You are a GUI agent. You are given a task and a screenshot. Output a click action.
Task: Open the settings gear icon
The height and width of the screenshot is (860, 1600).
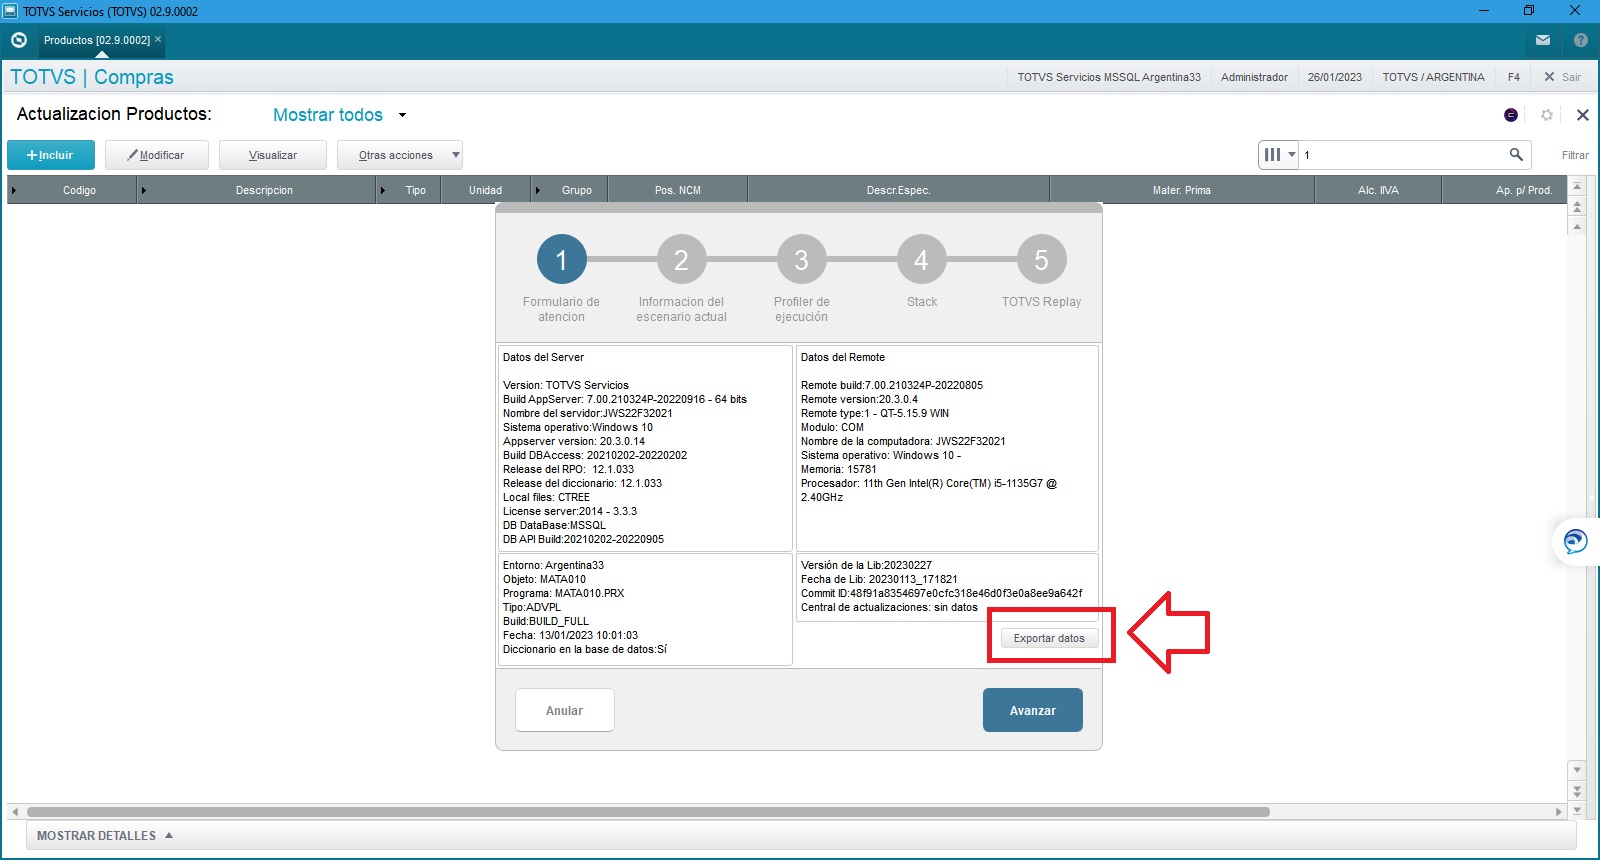tap(1547, 115)
